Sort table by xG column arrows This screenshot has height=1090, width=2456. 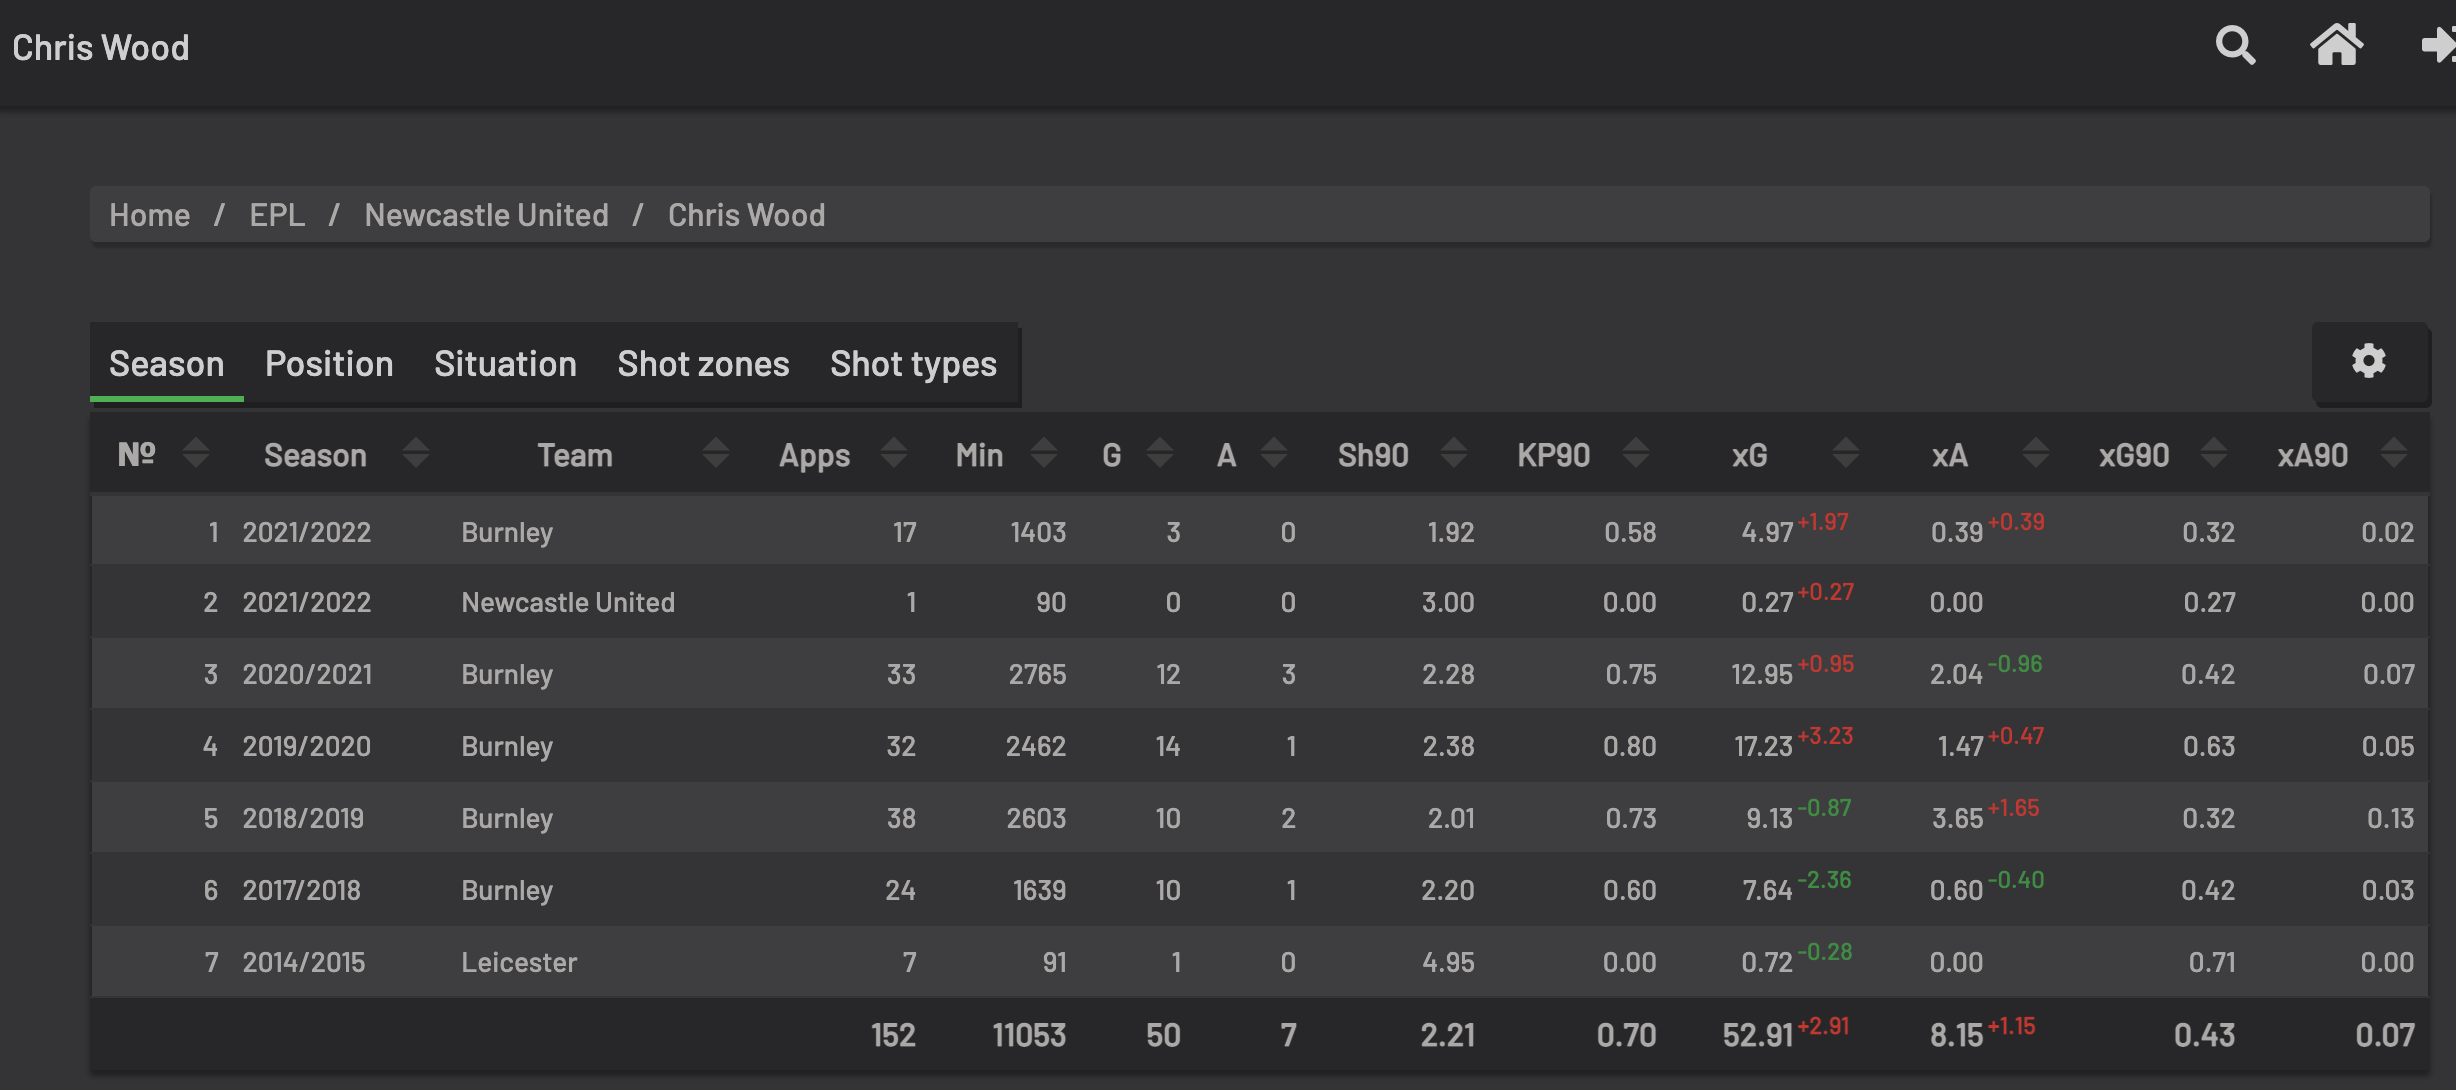click(1845, 454)
